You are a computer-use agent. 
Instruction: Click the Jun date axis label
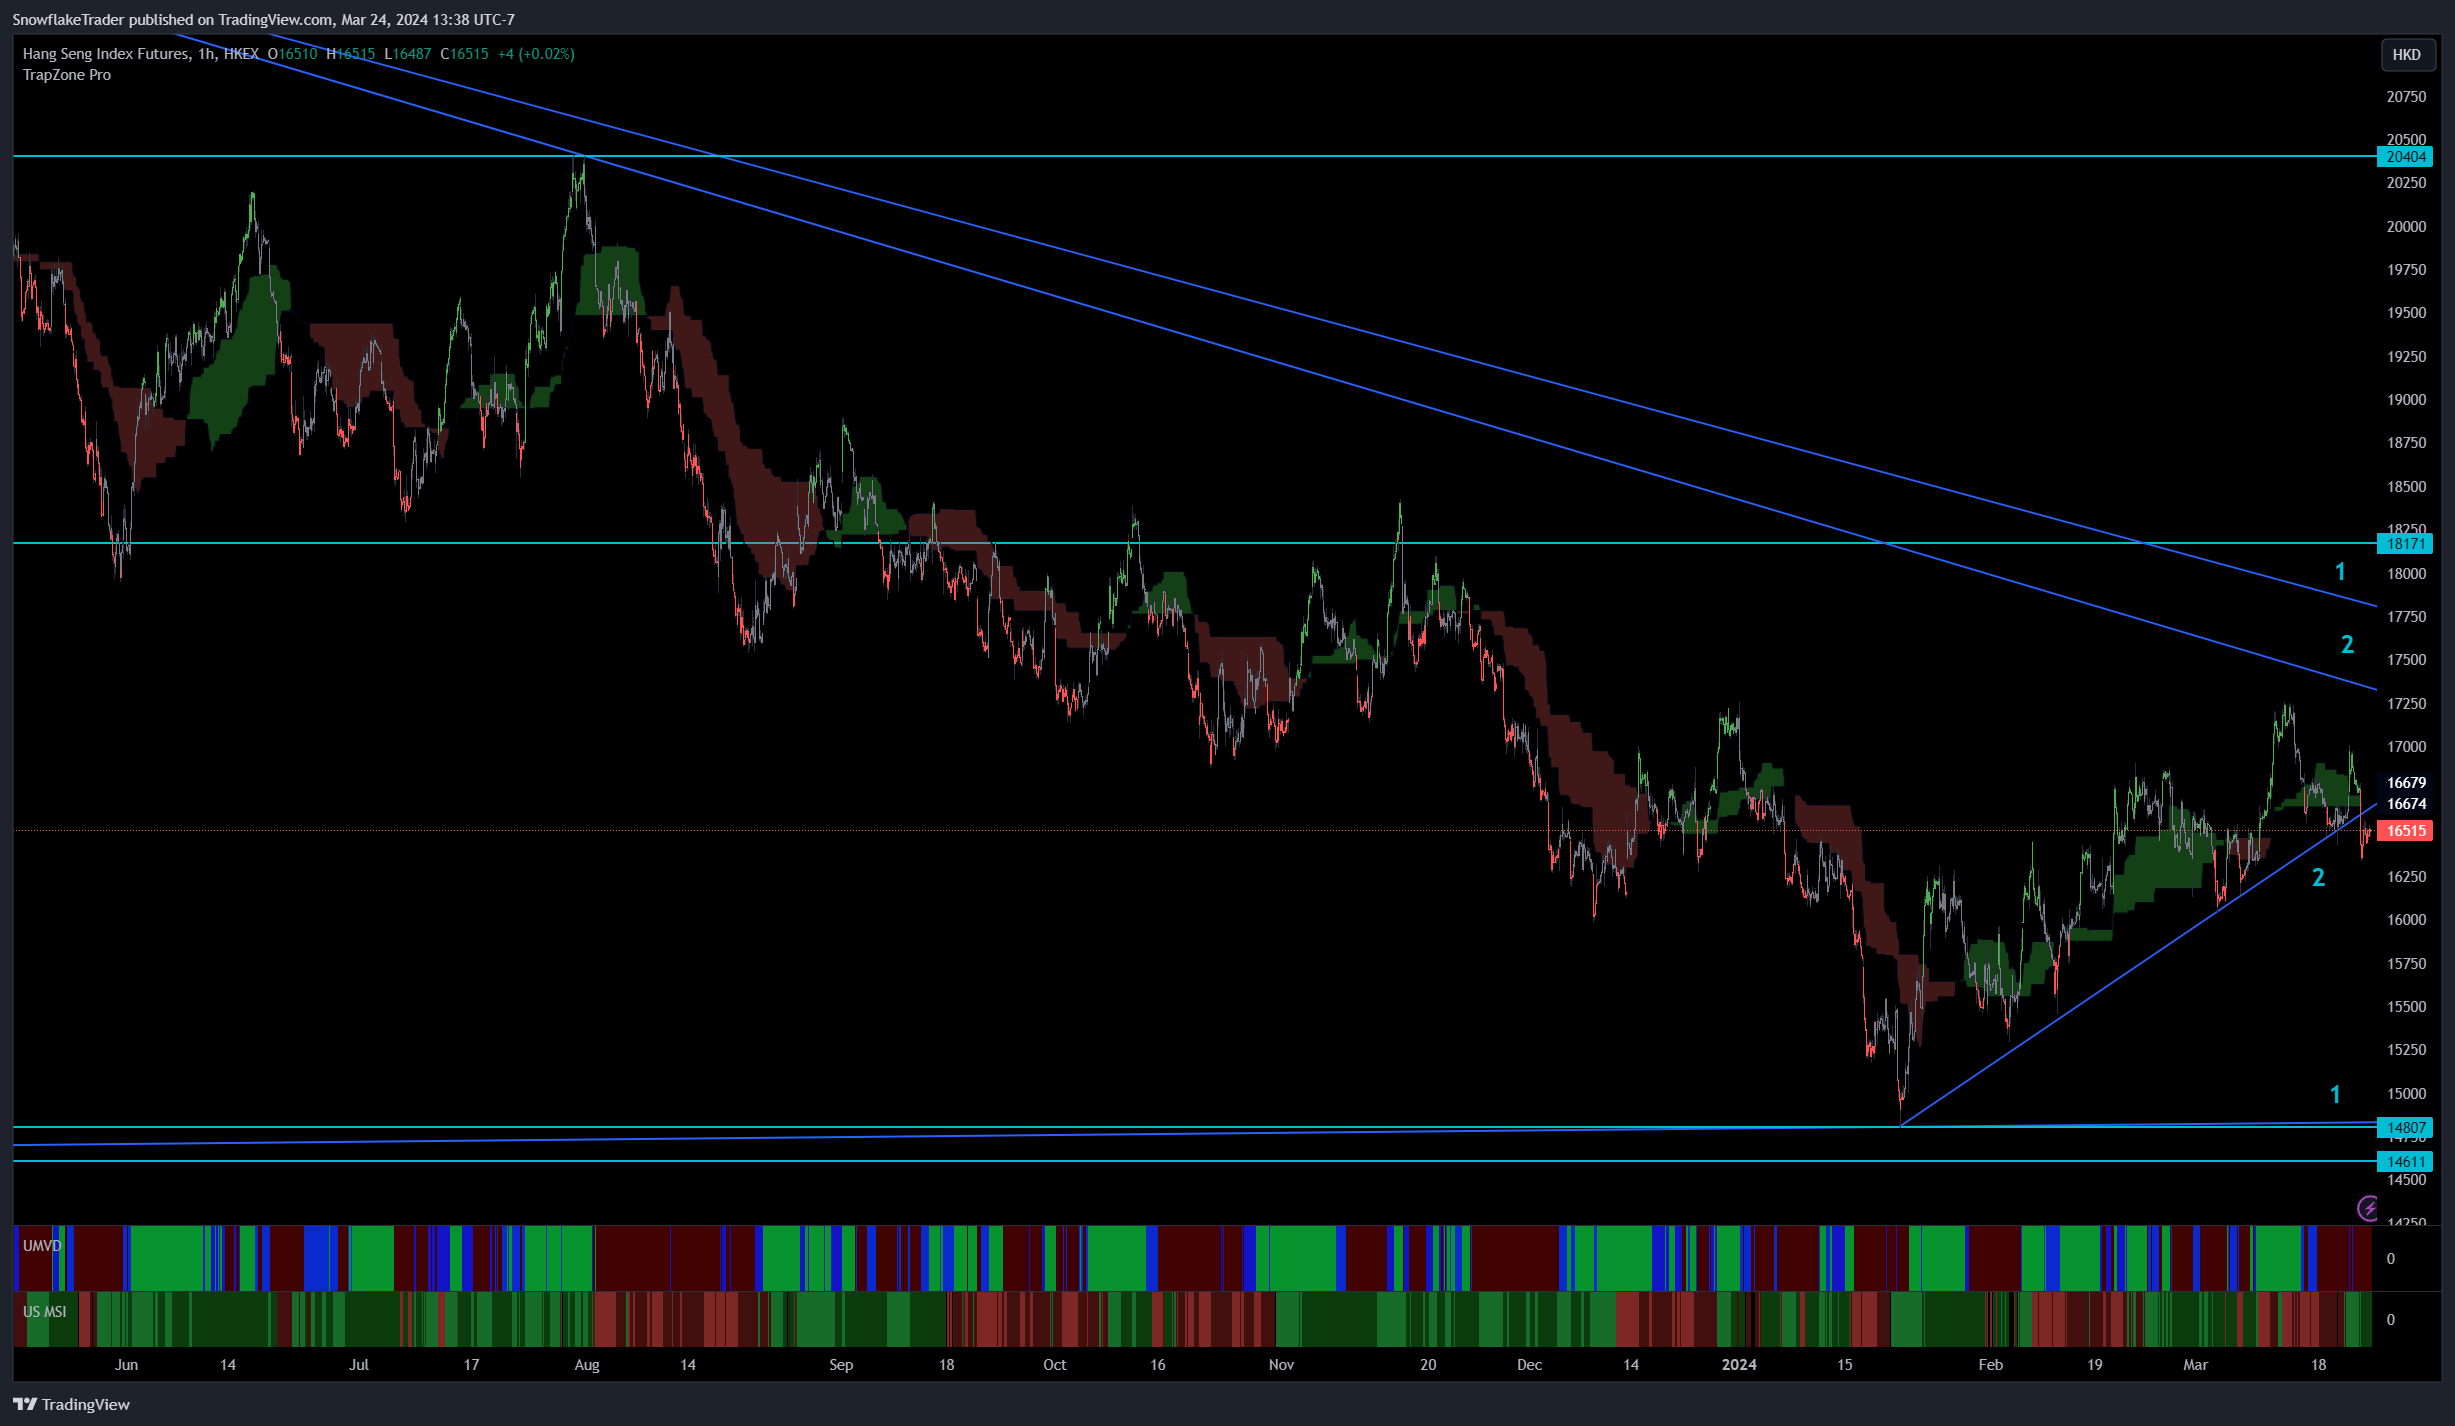pyautogui.click(x=126, y=1365)
